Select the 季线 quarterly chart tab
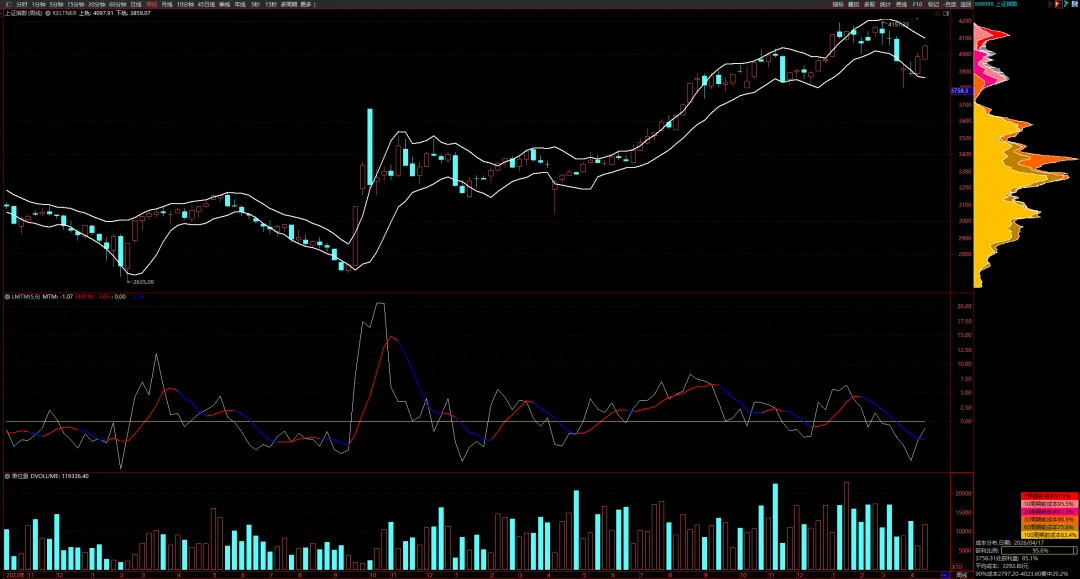 (x=225, y=4)
